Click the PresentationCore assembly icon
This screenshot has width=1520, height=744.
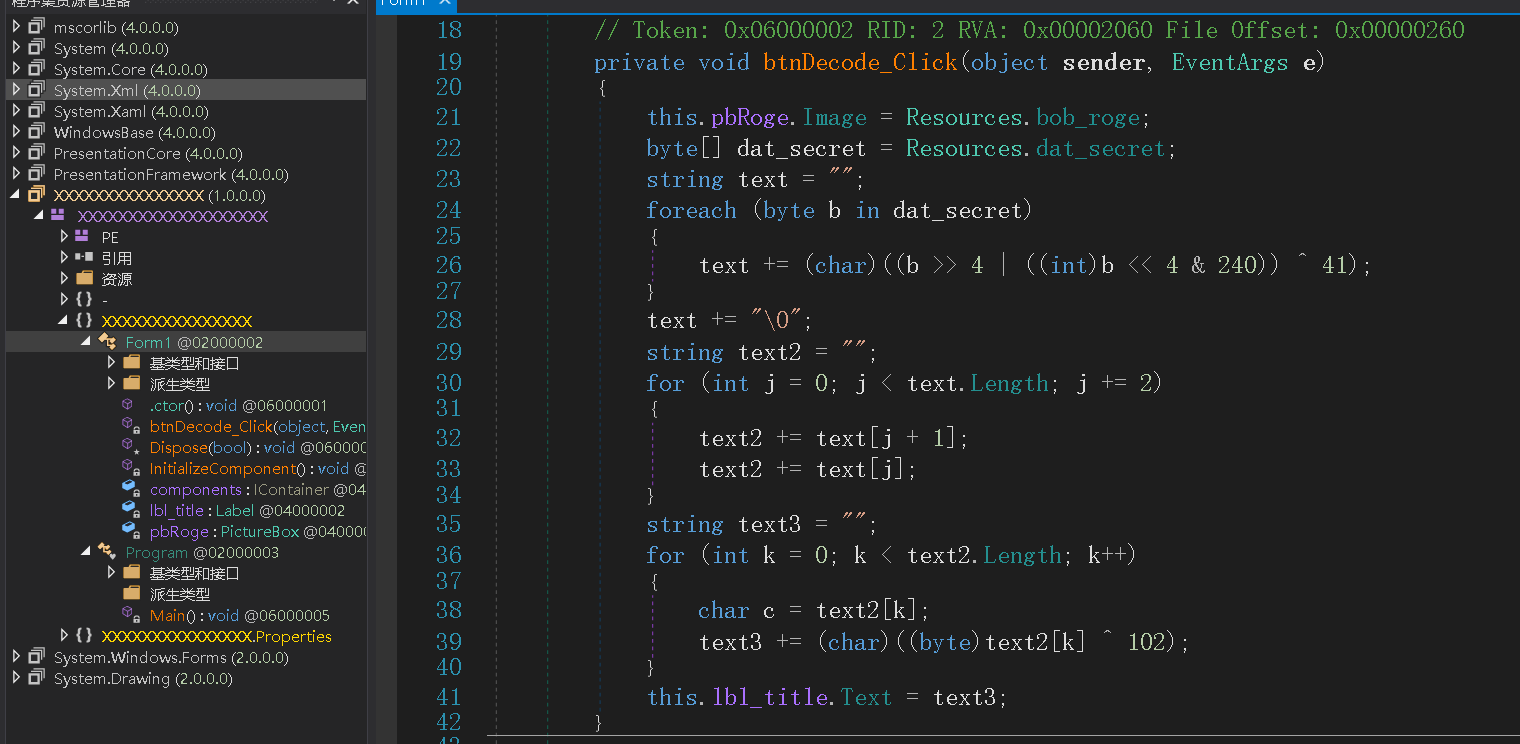tap(37, 153)
